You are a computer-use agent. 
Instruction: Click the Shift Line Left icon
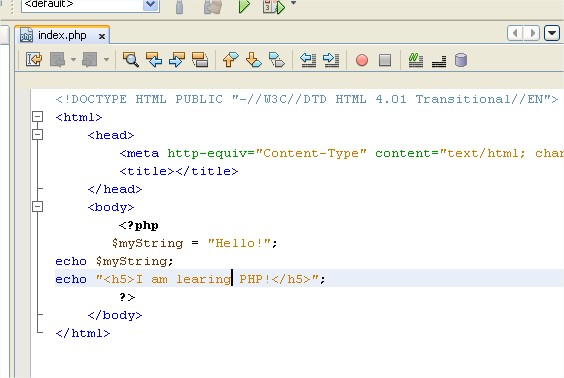308,59
